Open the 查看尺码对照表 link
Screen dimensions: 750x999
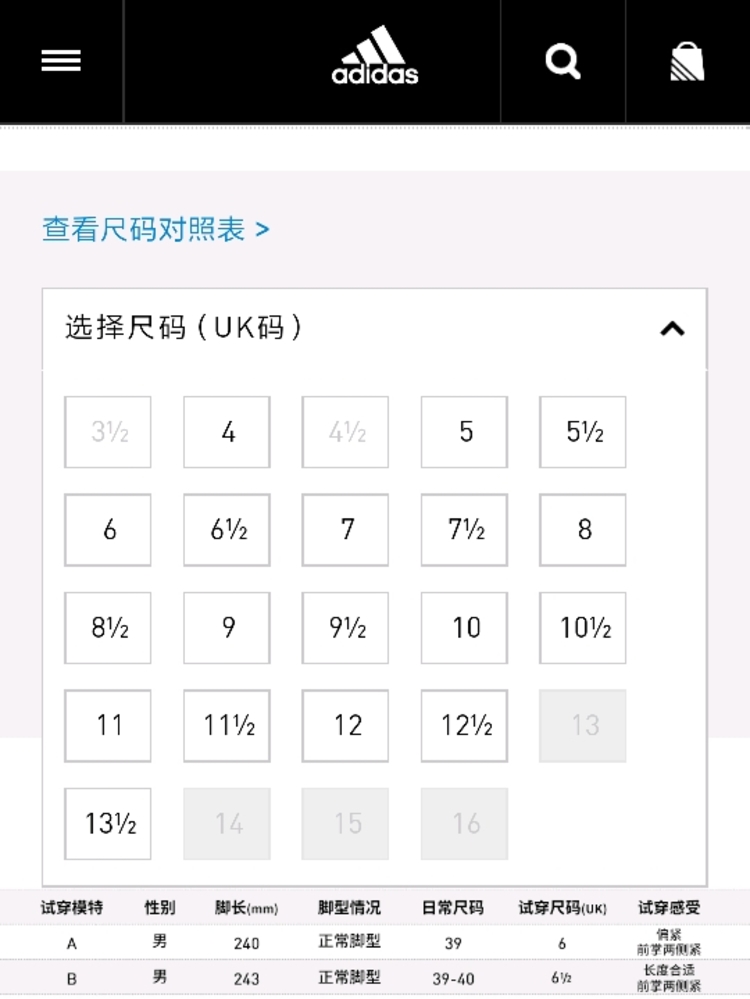point(156,229)
